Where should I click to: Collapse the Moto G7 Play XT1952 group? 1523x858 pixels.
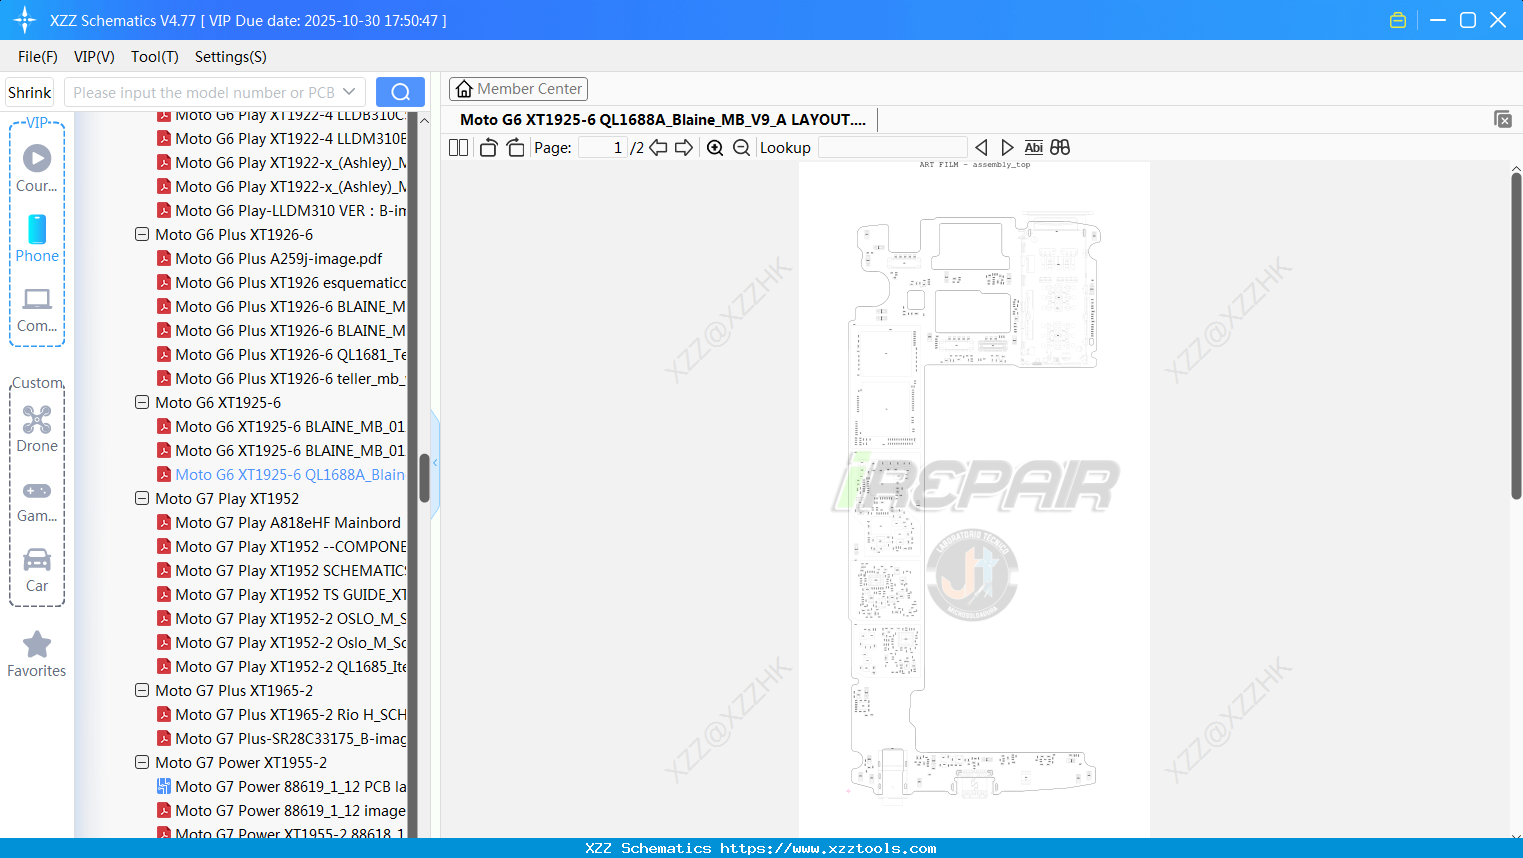[141, 498]
